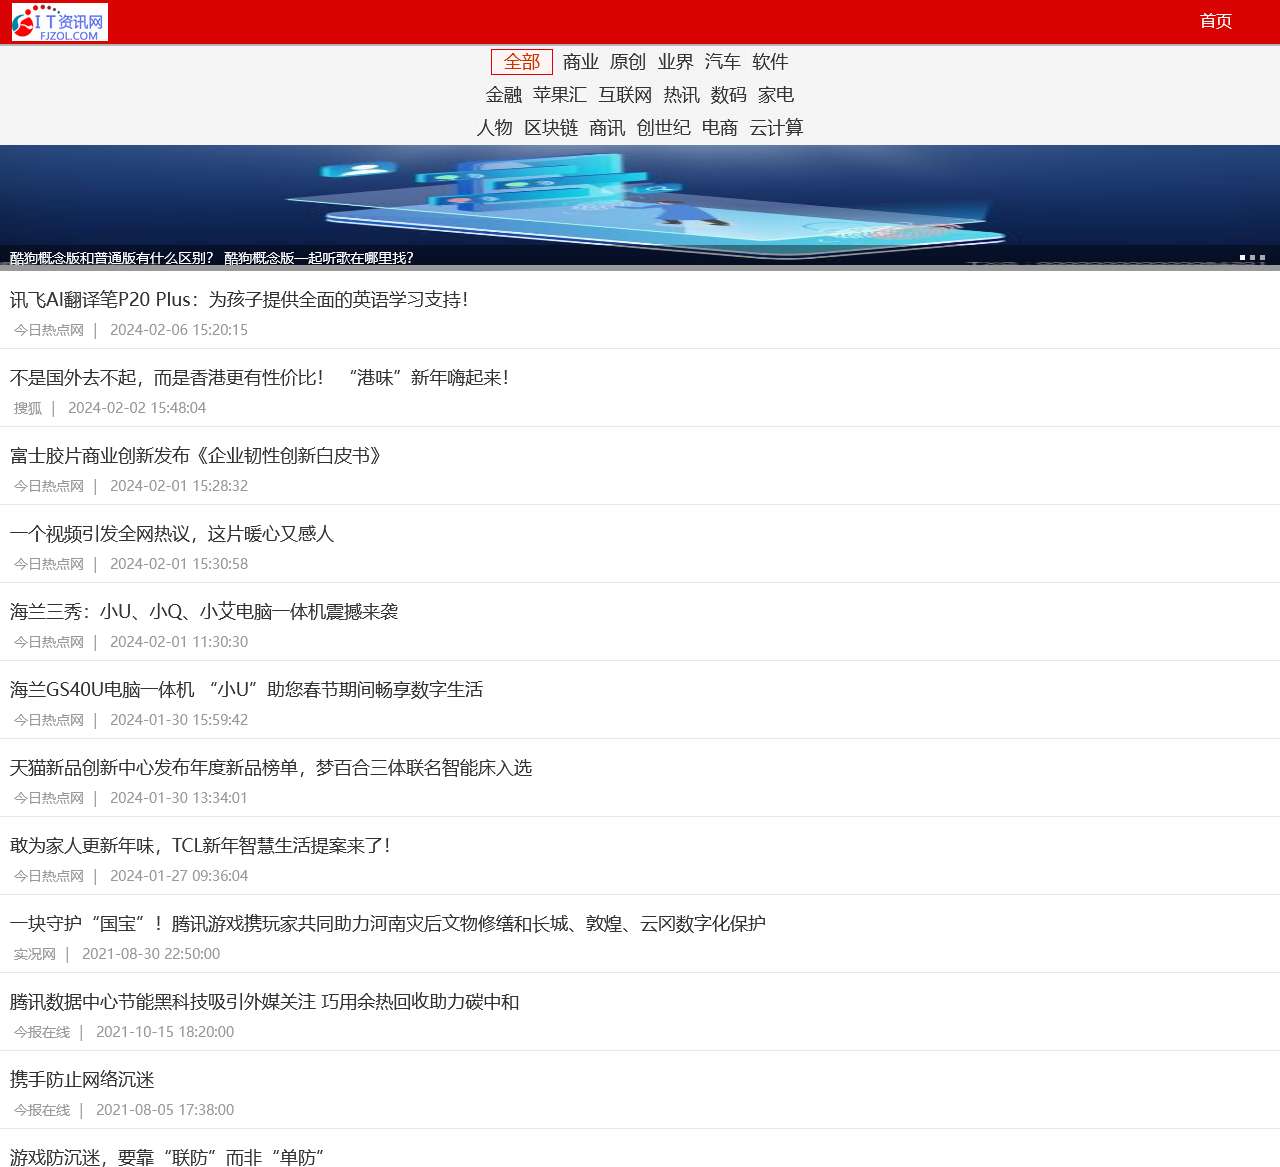Open the 热讯 category
The image size is (1280, 1167).
click(x=681, y=95)
